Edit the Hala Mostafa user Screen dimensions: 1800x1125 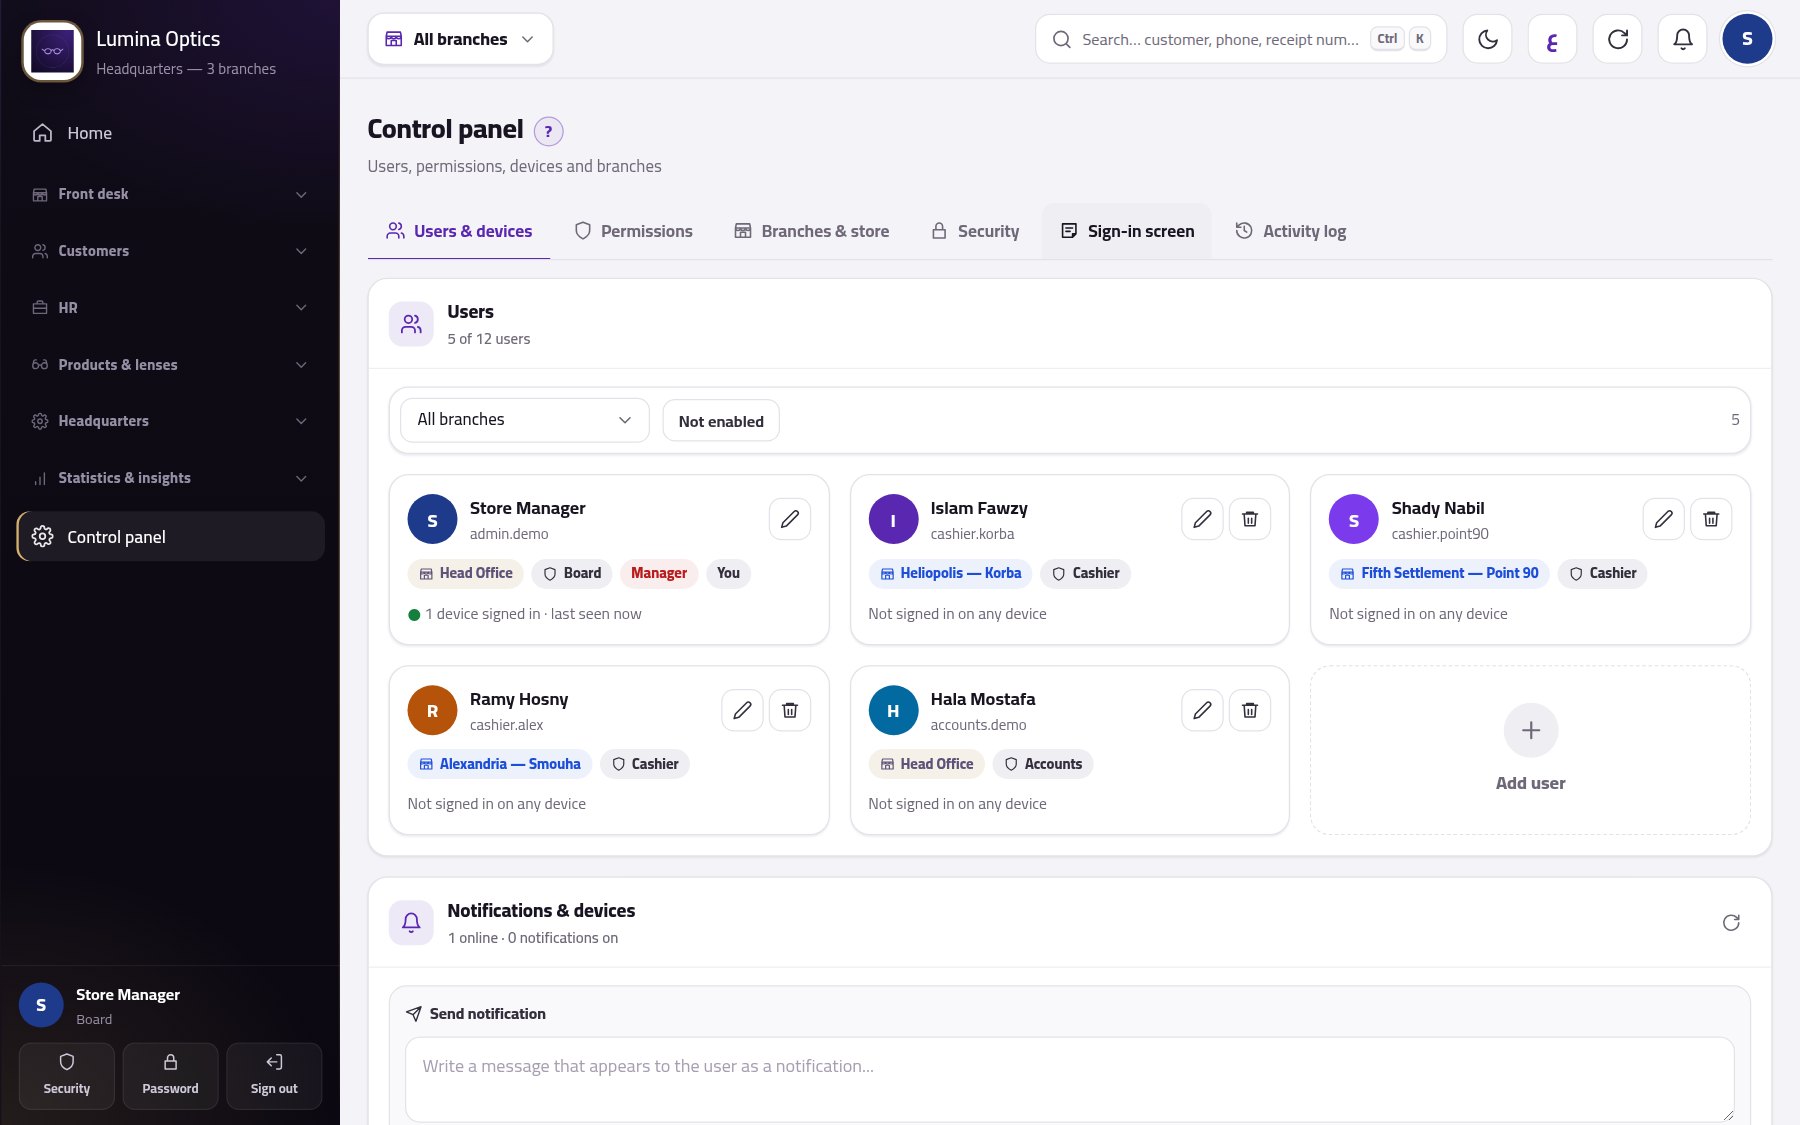(x=1202, y=710)
